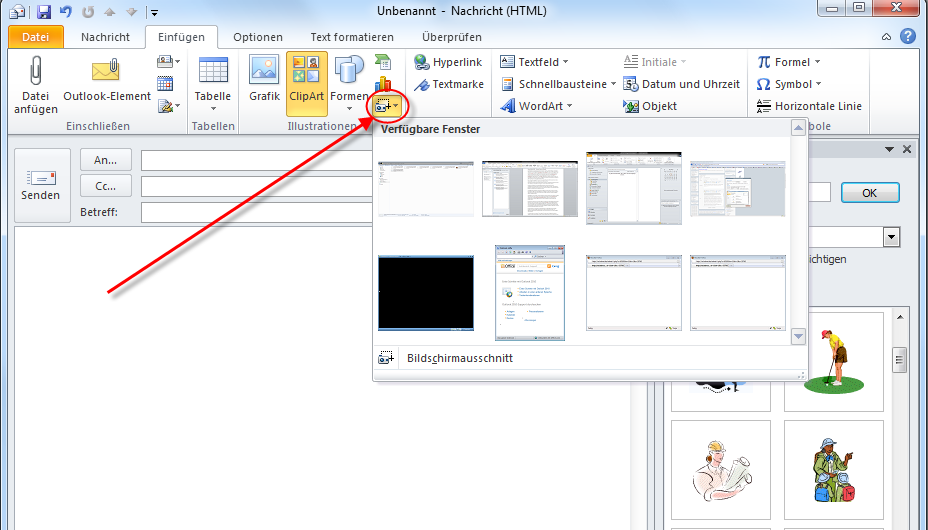
Task: Click the An... recipients button
Action: pos(106,160)
